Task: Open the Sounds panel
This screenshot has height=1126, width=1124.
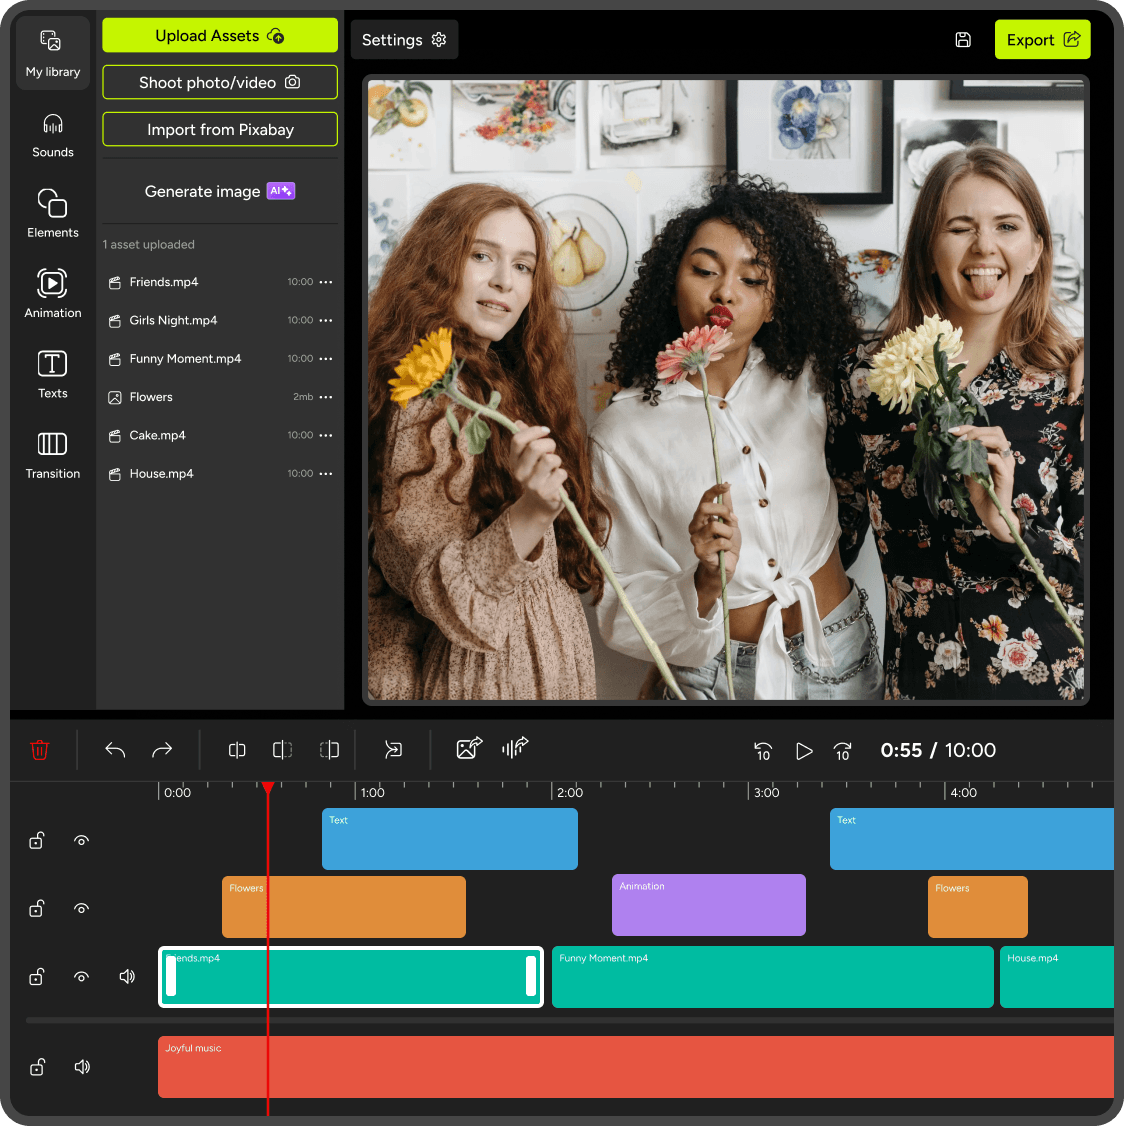Action: pos(52,136)
